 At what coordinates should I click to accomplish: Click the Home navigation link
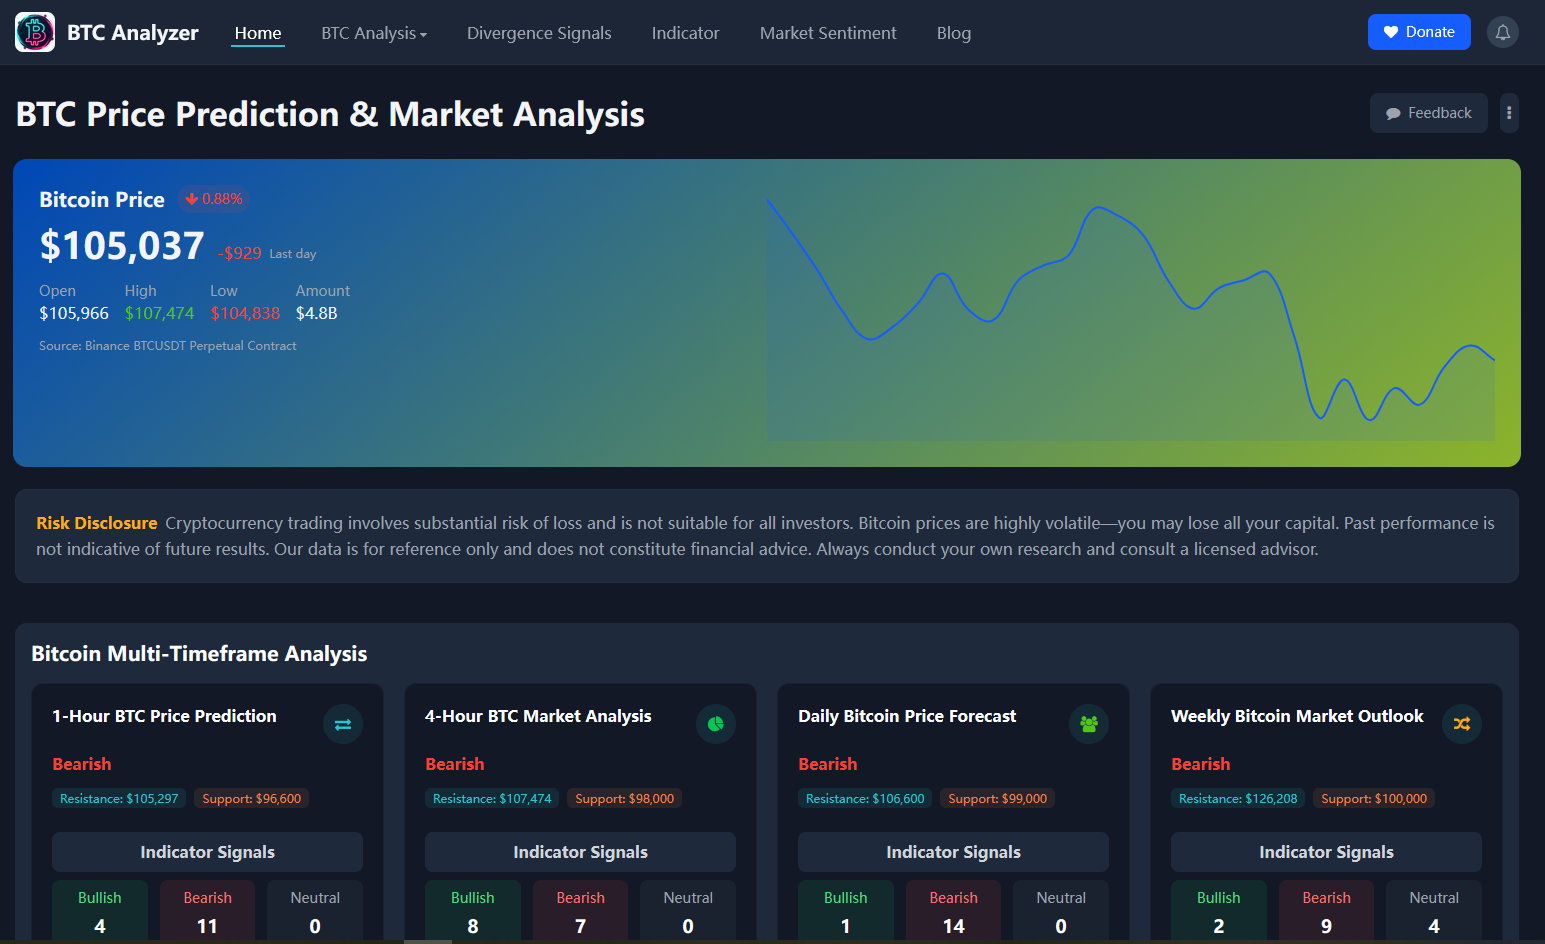coord(258,33)
